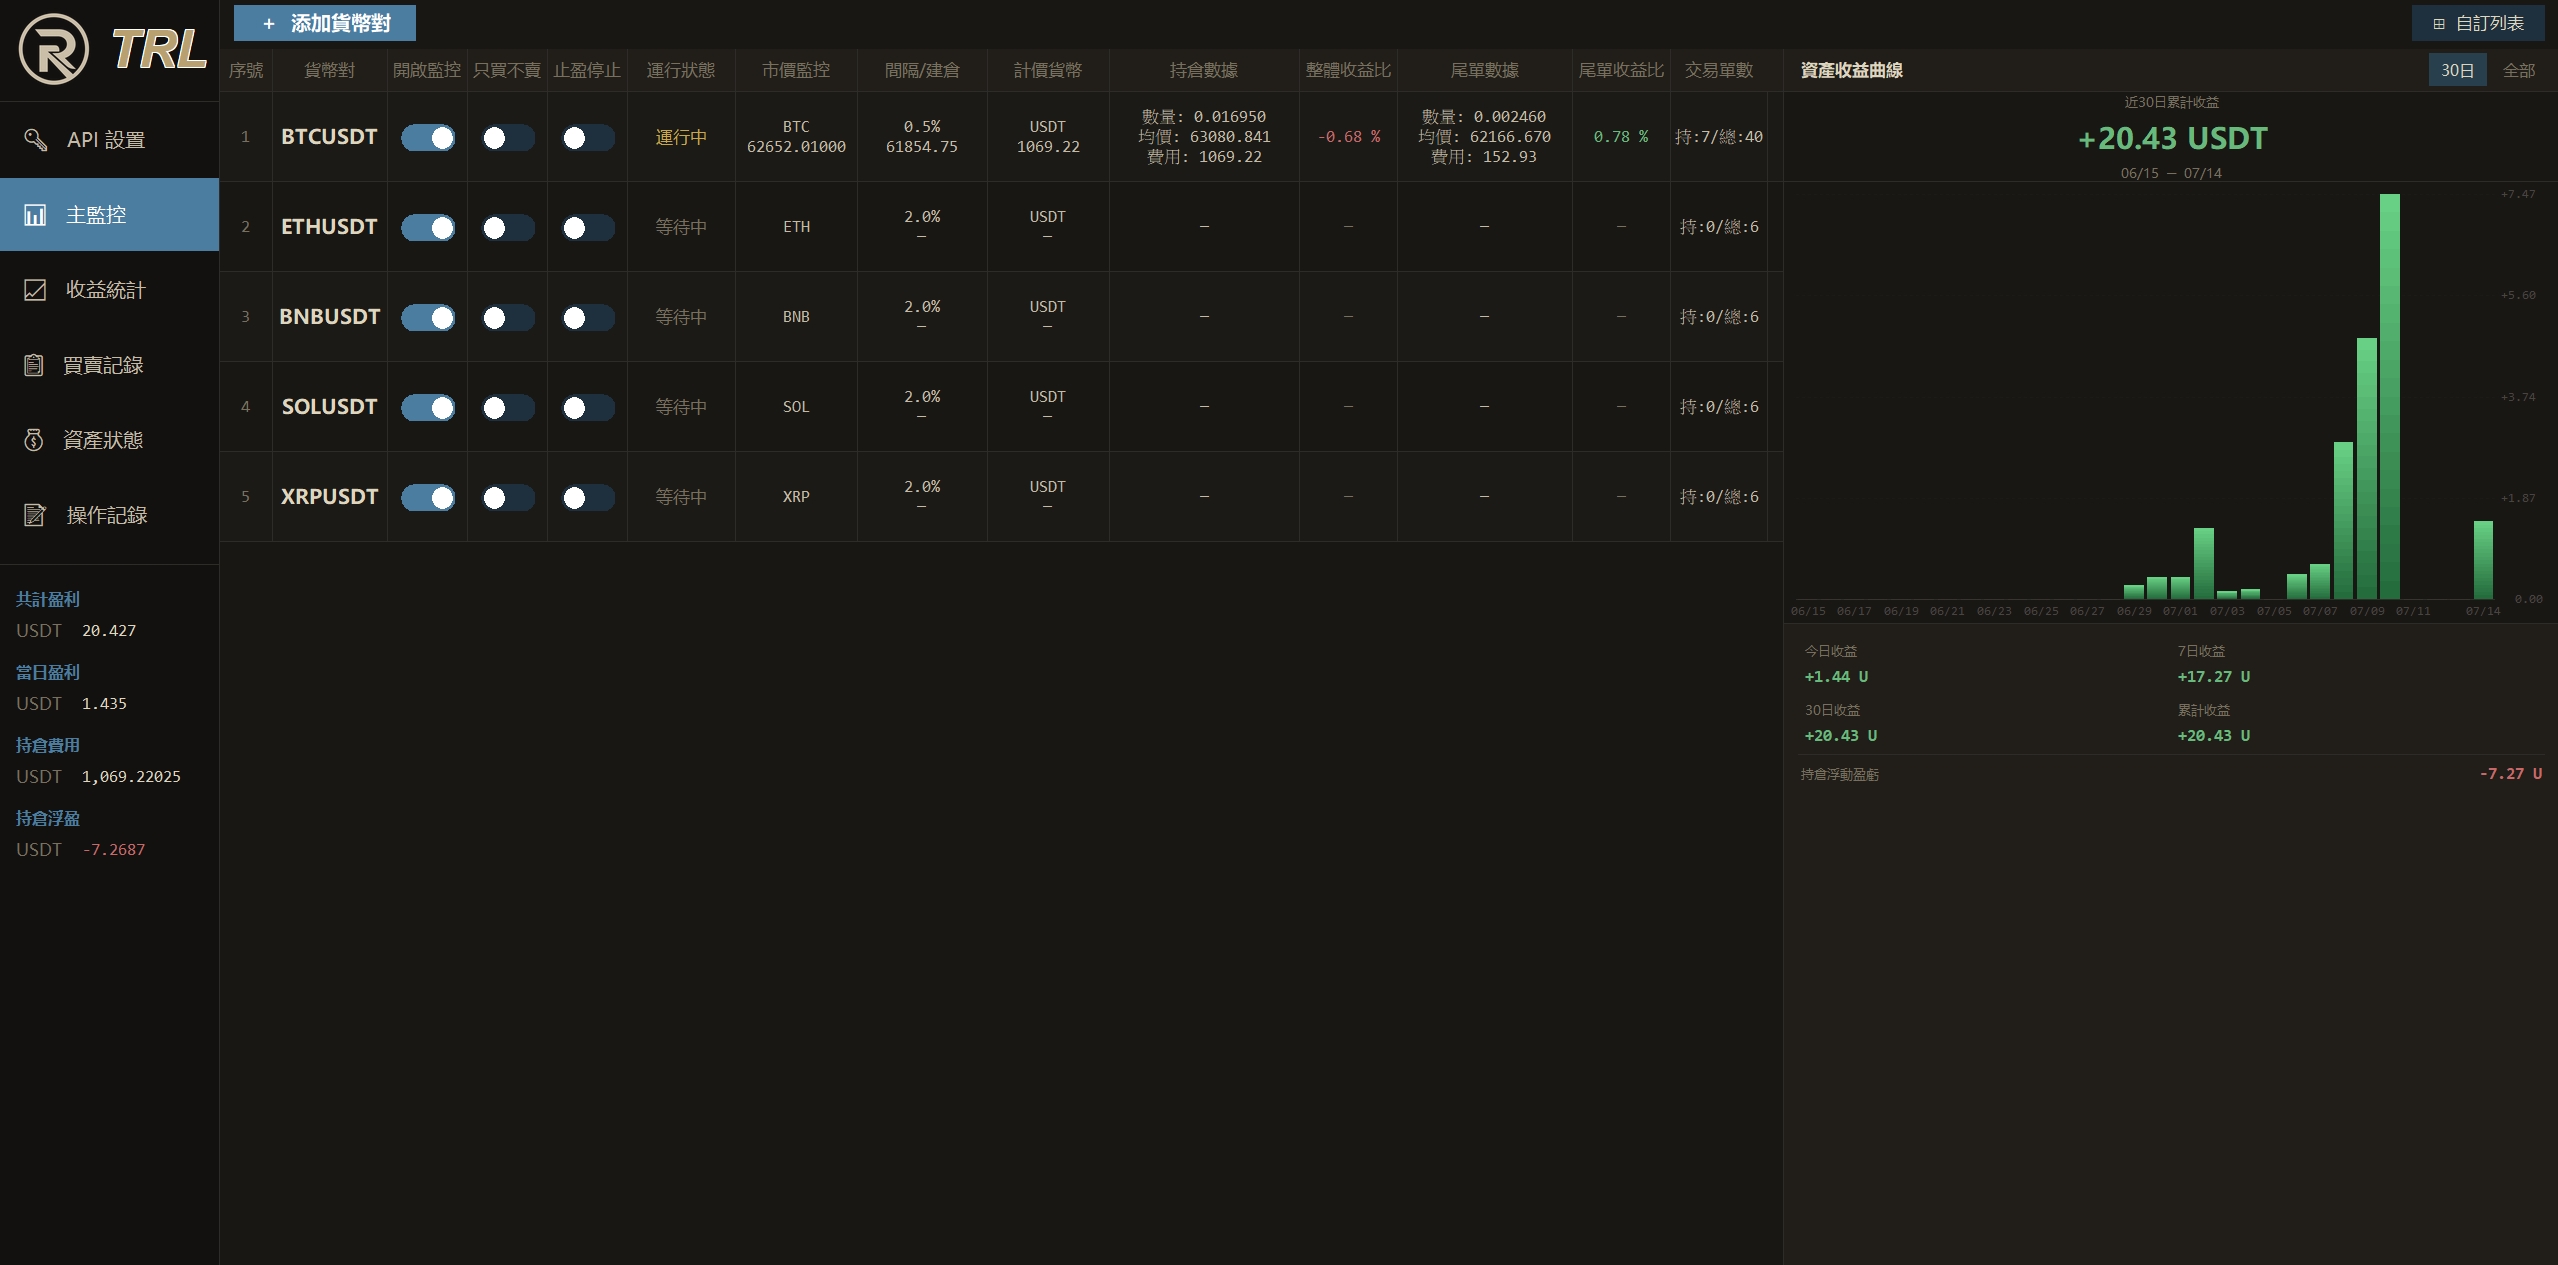The height and width of the screenshot is (1265, 2558).
Task: Toggle buy-only switch for BTCUSDT
Action: click(x=508, y=138)
